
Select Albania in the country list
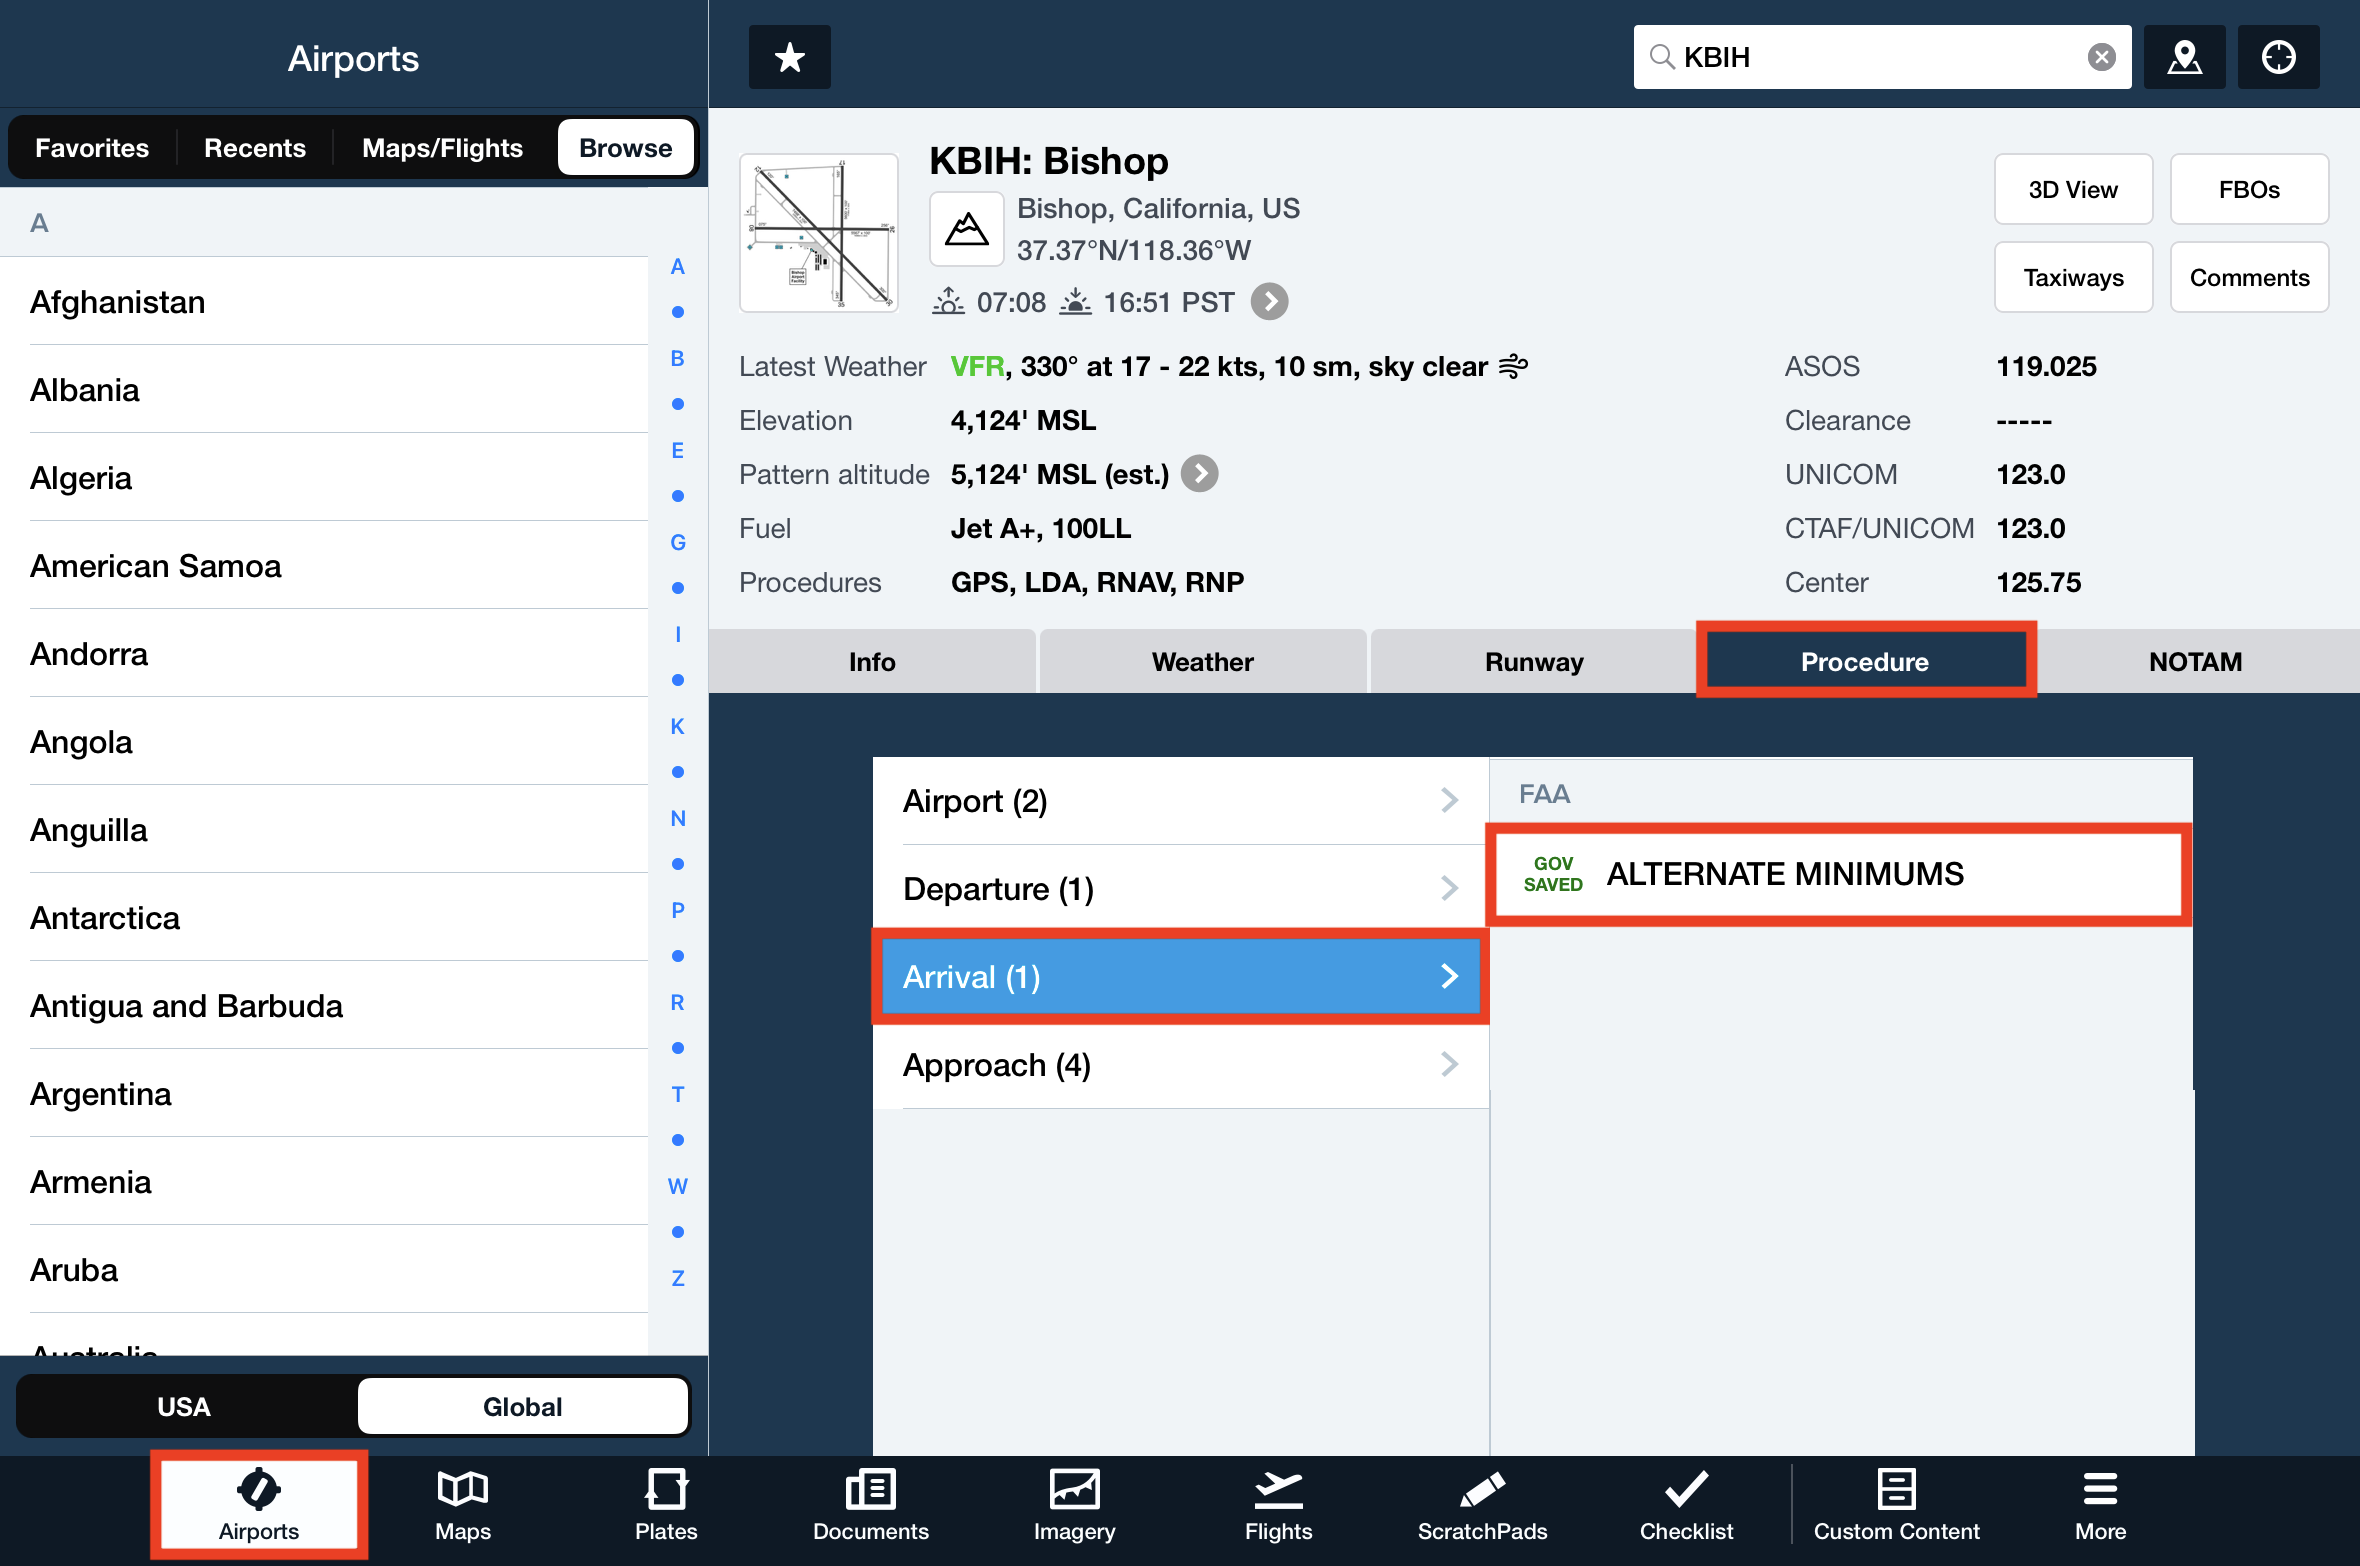pos(324,390)
